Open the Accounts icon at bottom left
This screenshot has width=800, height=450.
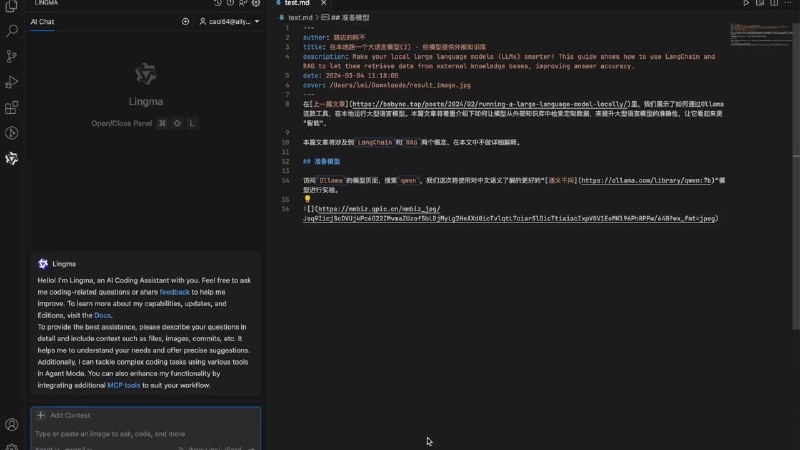[12, 425]
